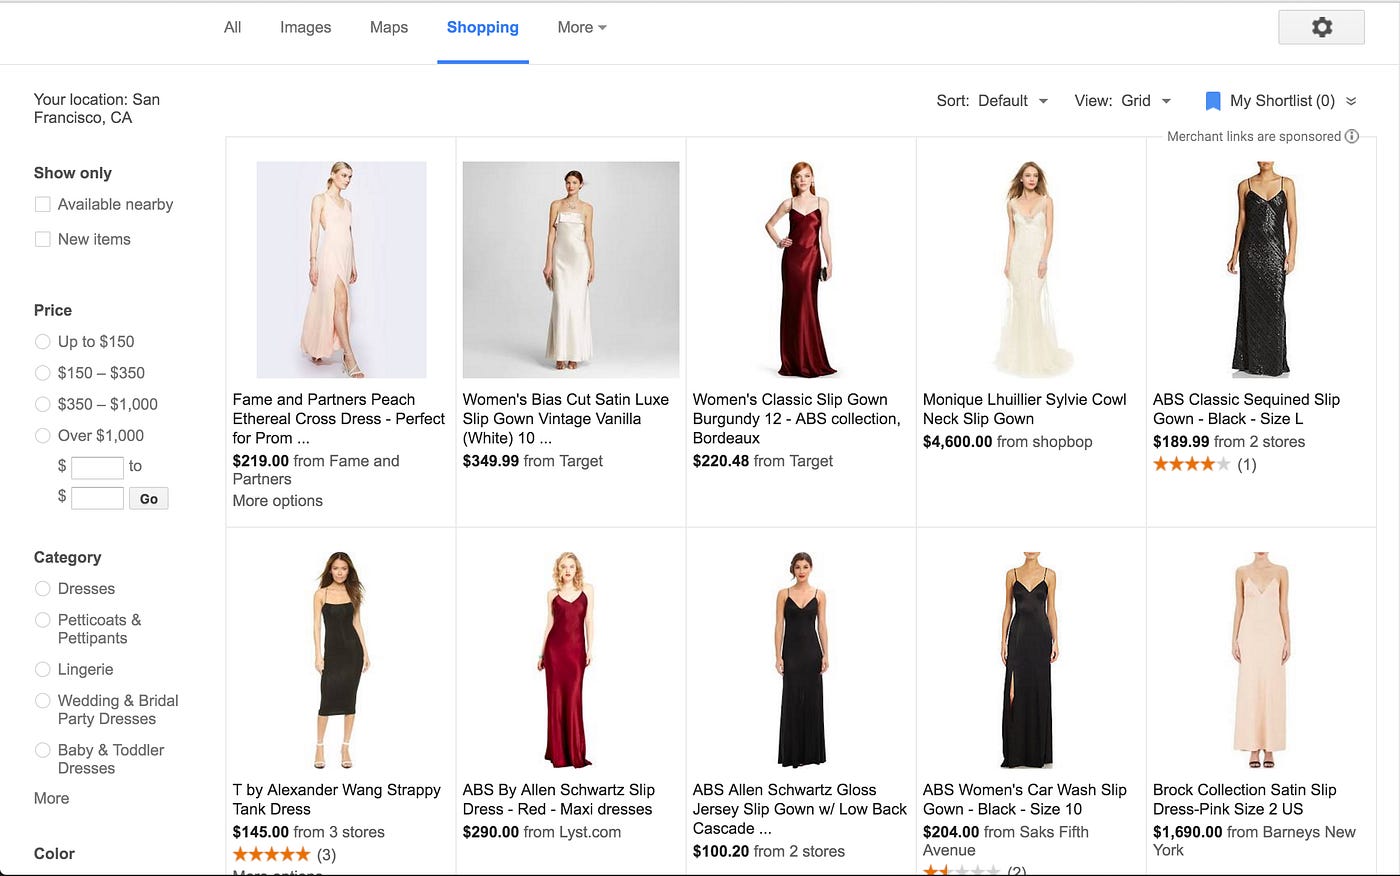Image resolution: width=1400 pixels, height=876 pixels.
Task: Click star rating on ABS Classic Sequined Gown
Action: coord(1192,464)
